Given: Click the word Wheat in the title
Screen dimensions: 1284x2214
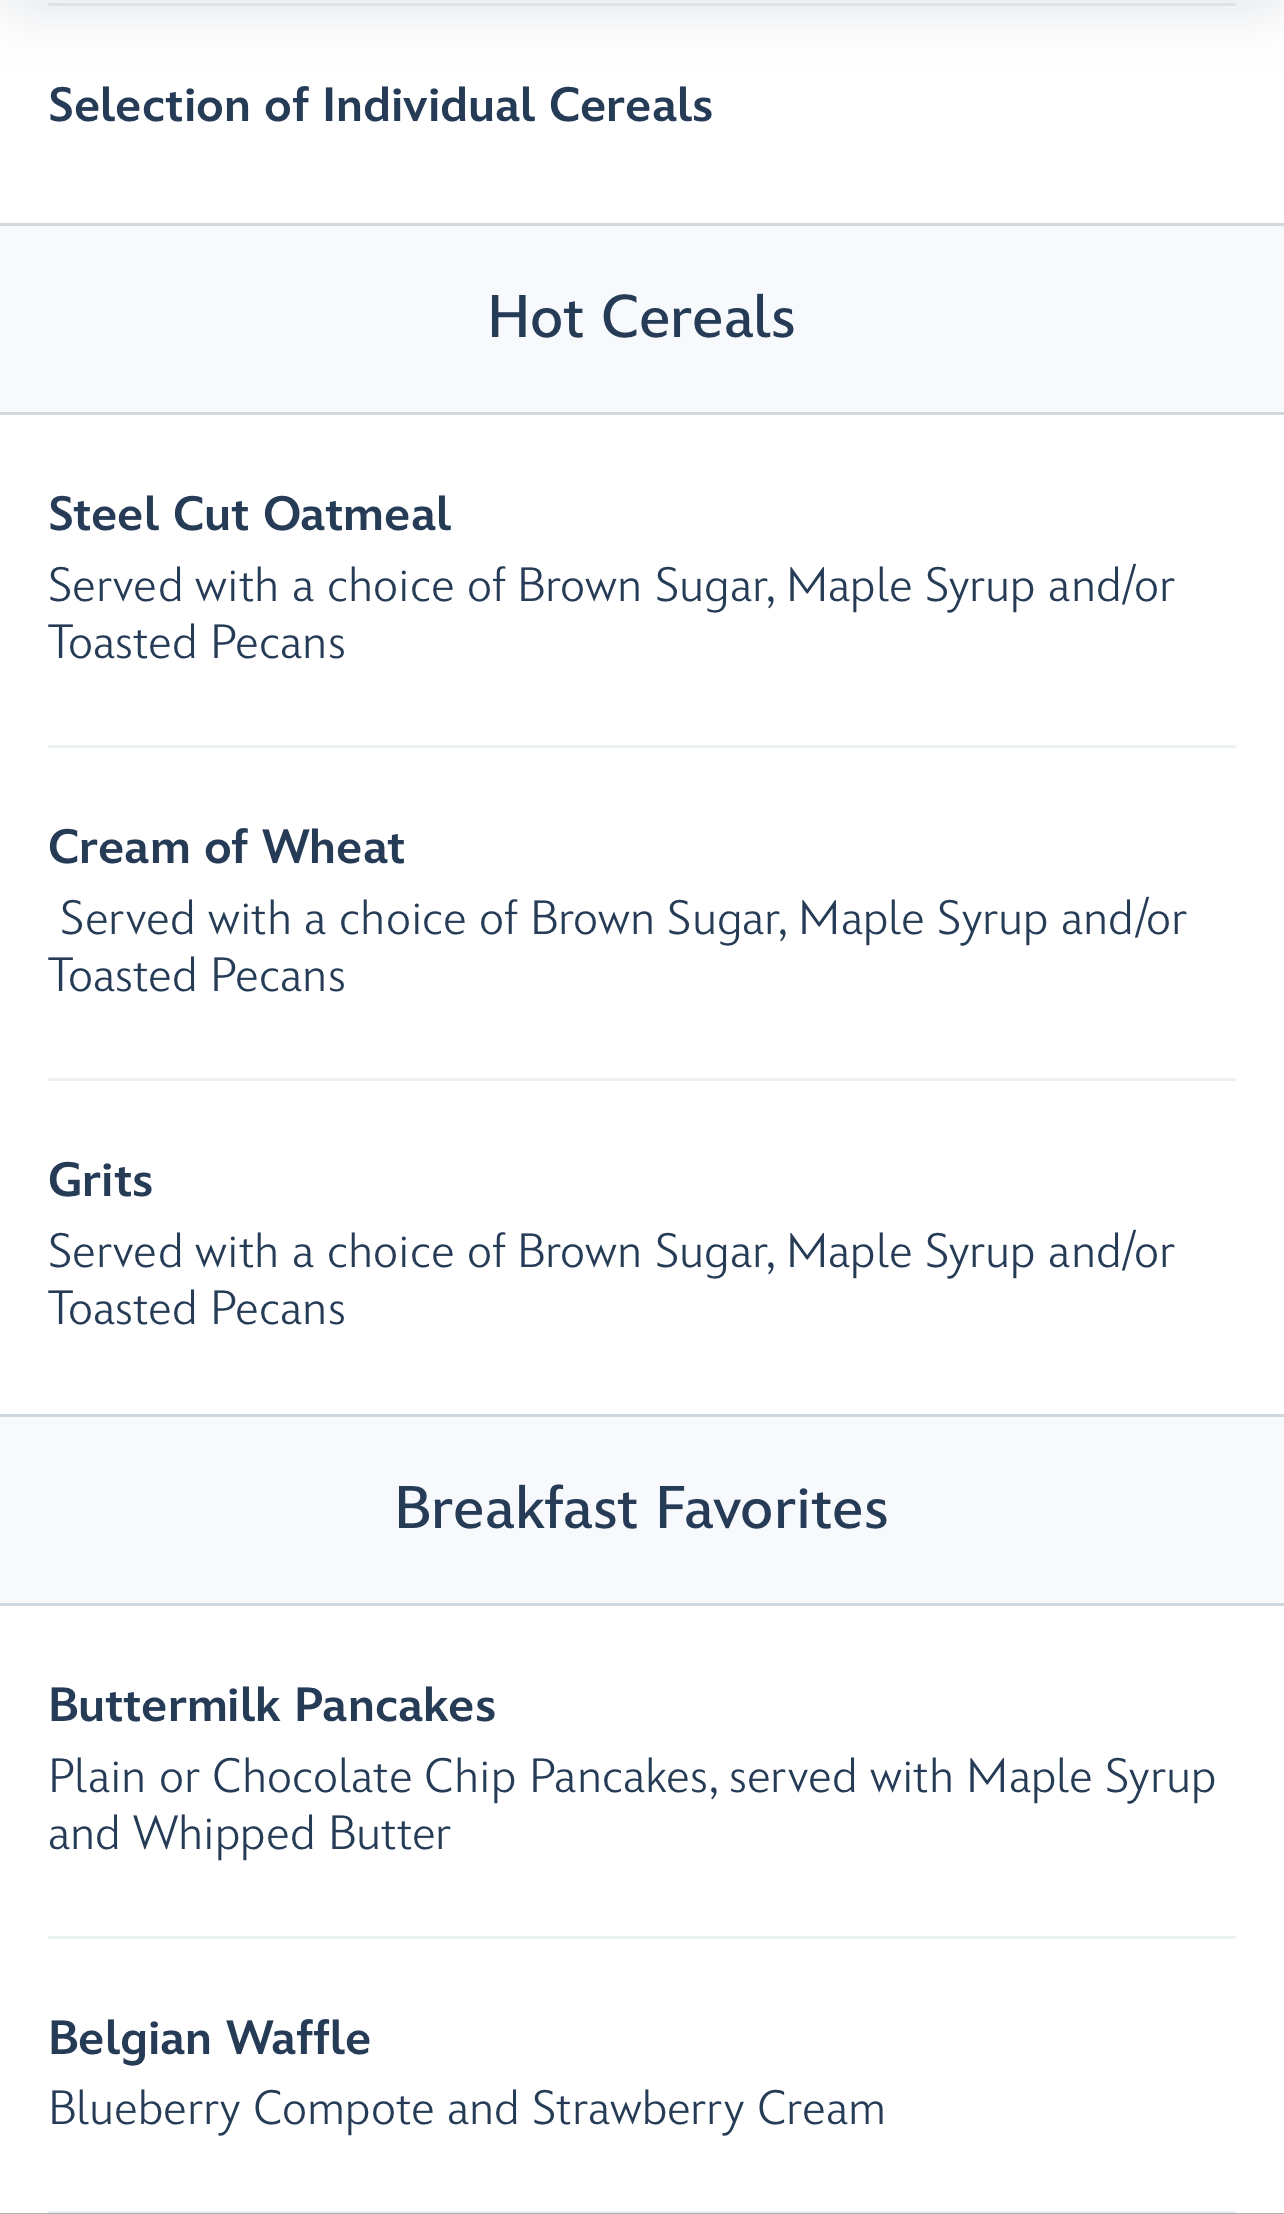Looking at the screenshot, I should pyautogui.click(x=333, y=846).
